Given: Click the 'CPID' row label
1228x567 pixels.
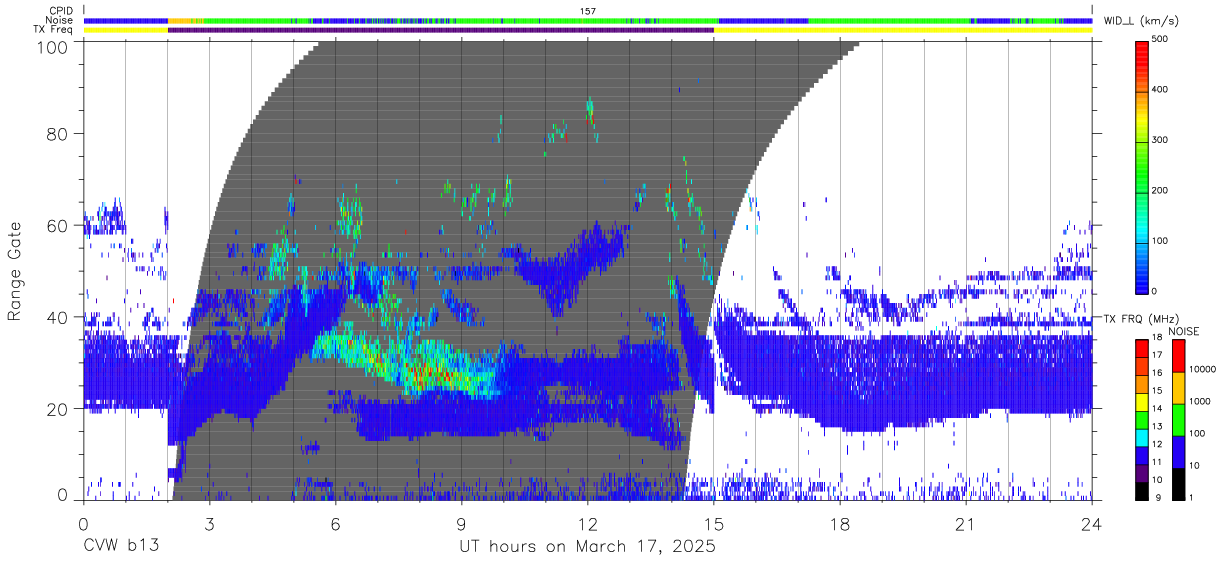Looking at the screenshot, I should coord(62,10).
